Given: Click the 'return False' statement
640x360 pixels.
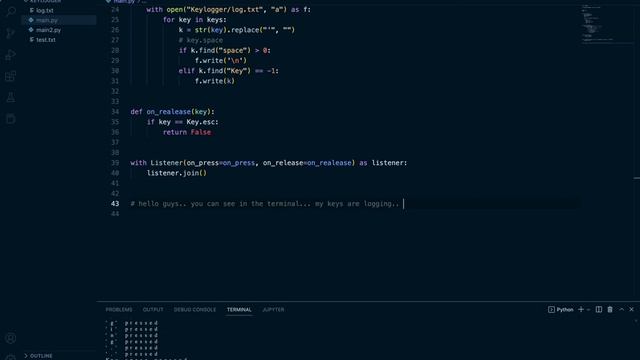Looking at the screenshot, I should [187, 132].
